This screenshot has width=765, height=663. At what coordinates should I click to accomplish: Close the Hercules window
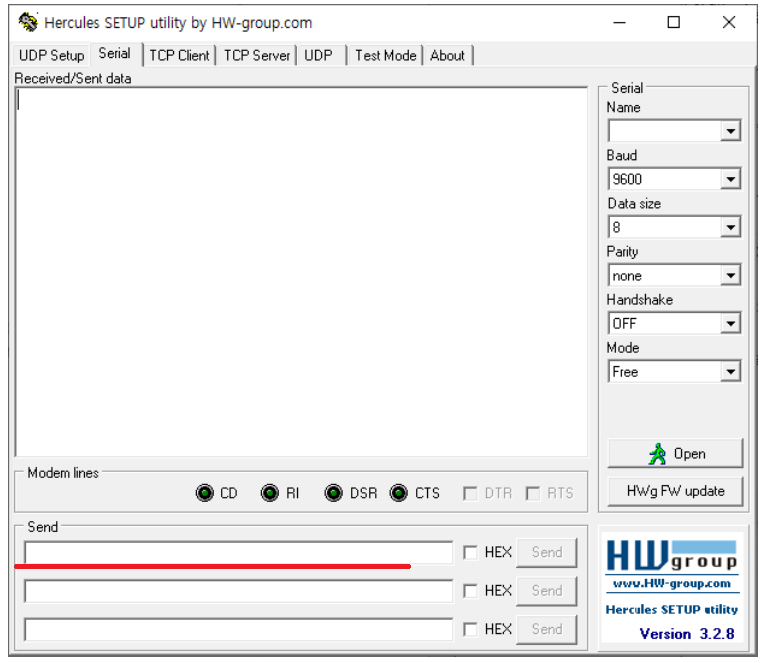[x=728, y=22]
